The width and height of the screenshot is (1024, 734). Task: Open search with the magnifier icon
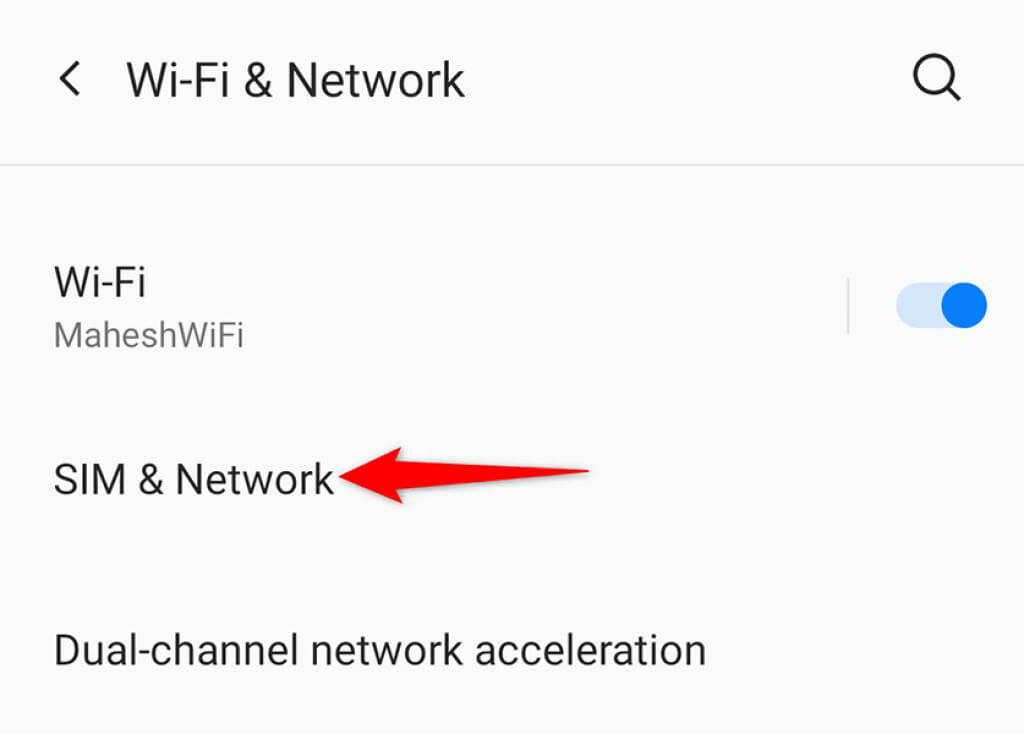pos(936,78)
